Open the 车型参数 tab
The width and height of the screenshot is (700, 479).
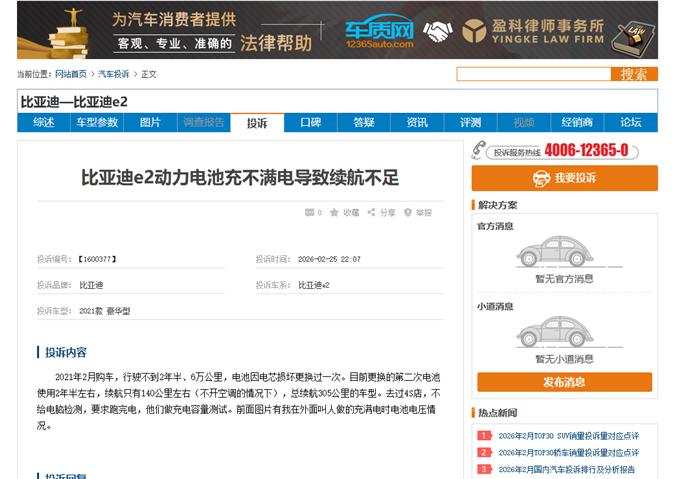(97, 122)
